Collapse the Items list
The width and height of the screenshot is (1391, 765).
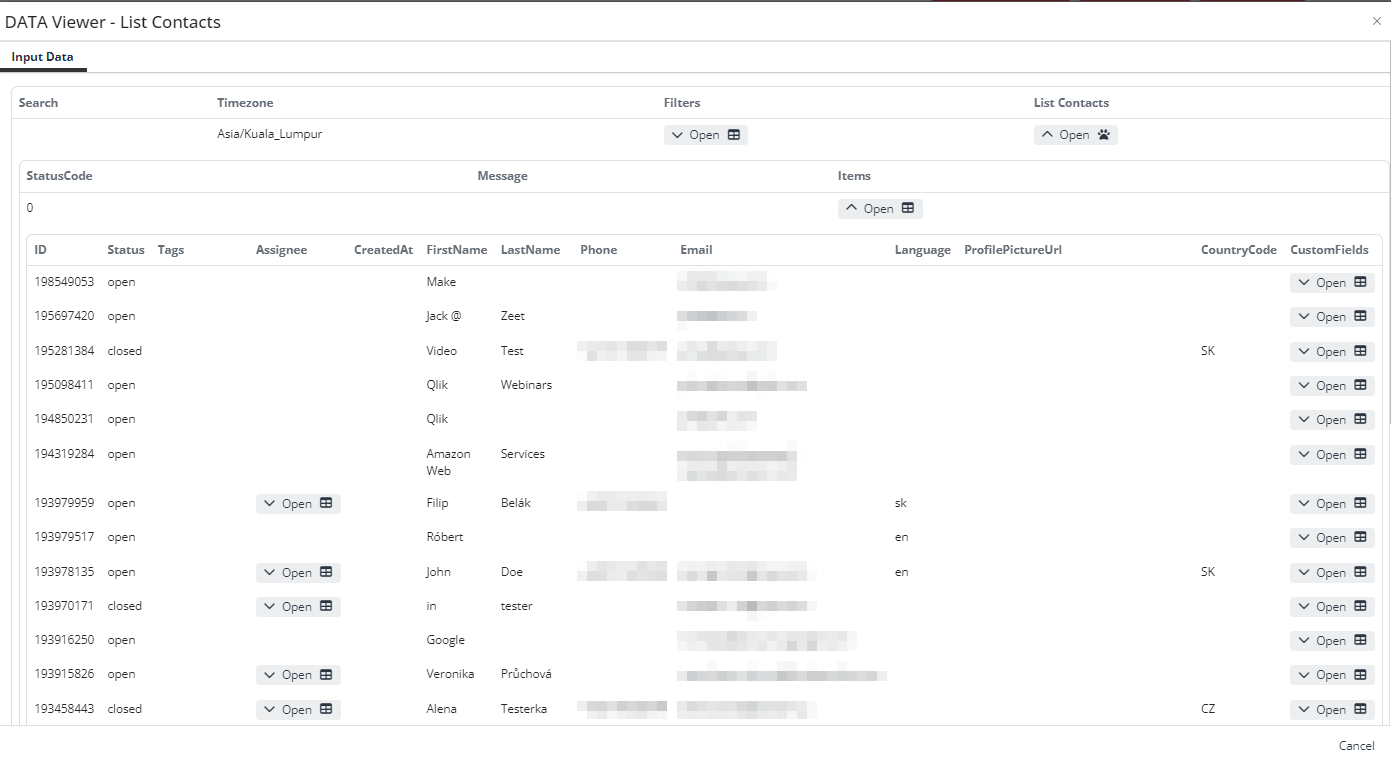(852, 209)
